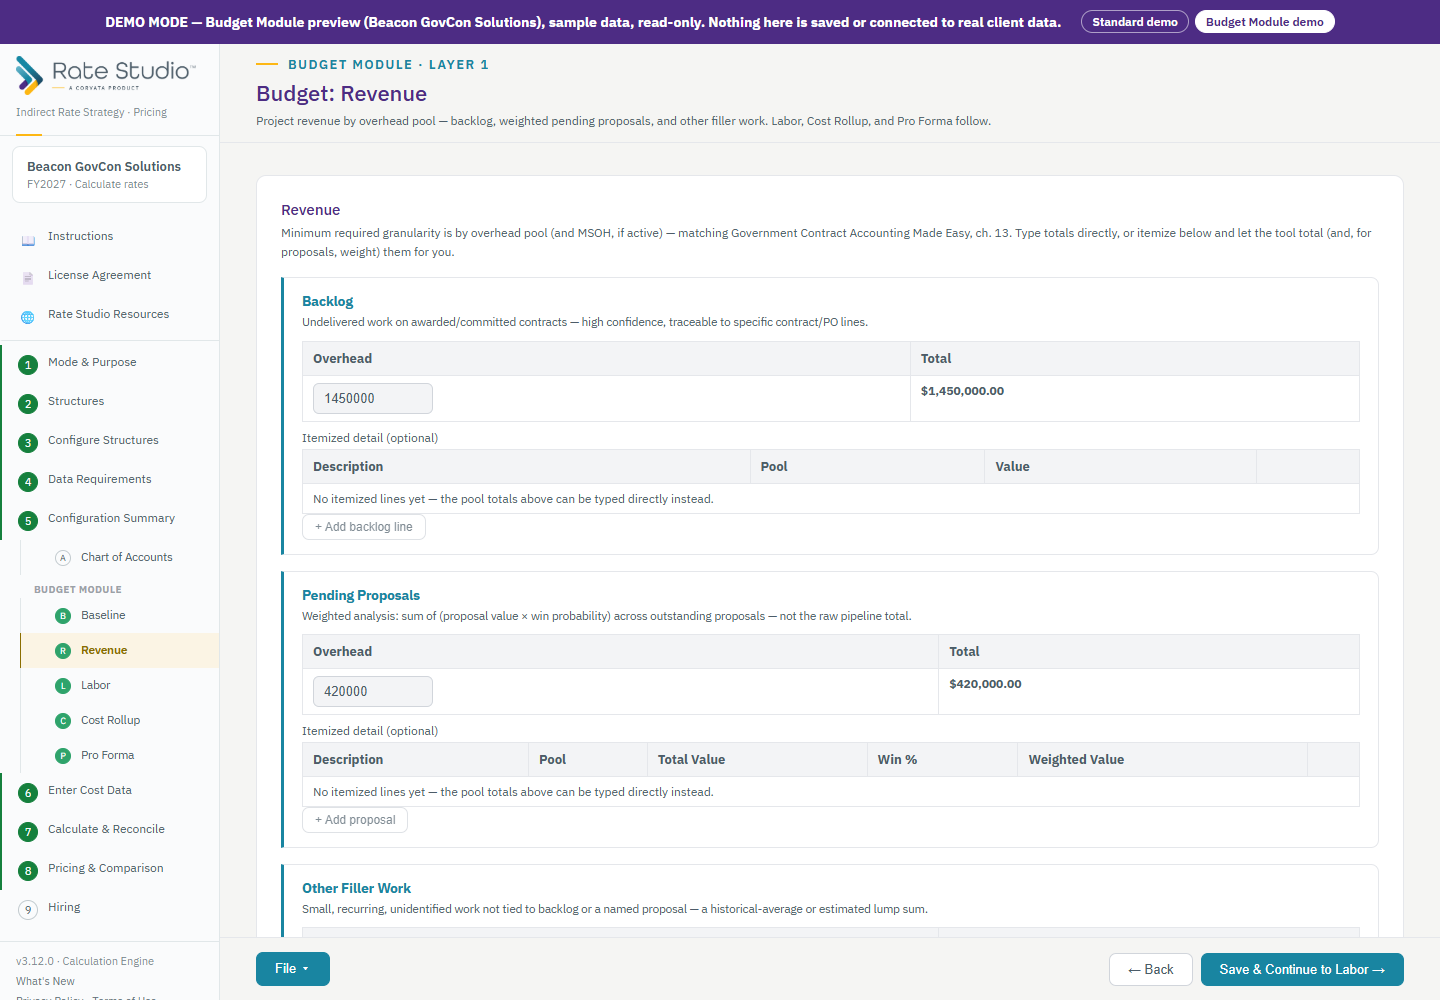Viewport: 1440px width, 1000px height.
Task: Open the File dropdown menu
Action: 293,969
